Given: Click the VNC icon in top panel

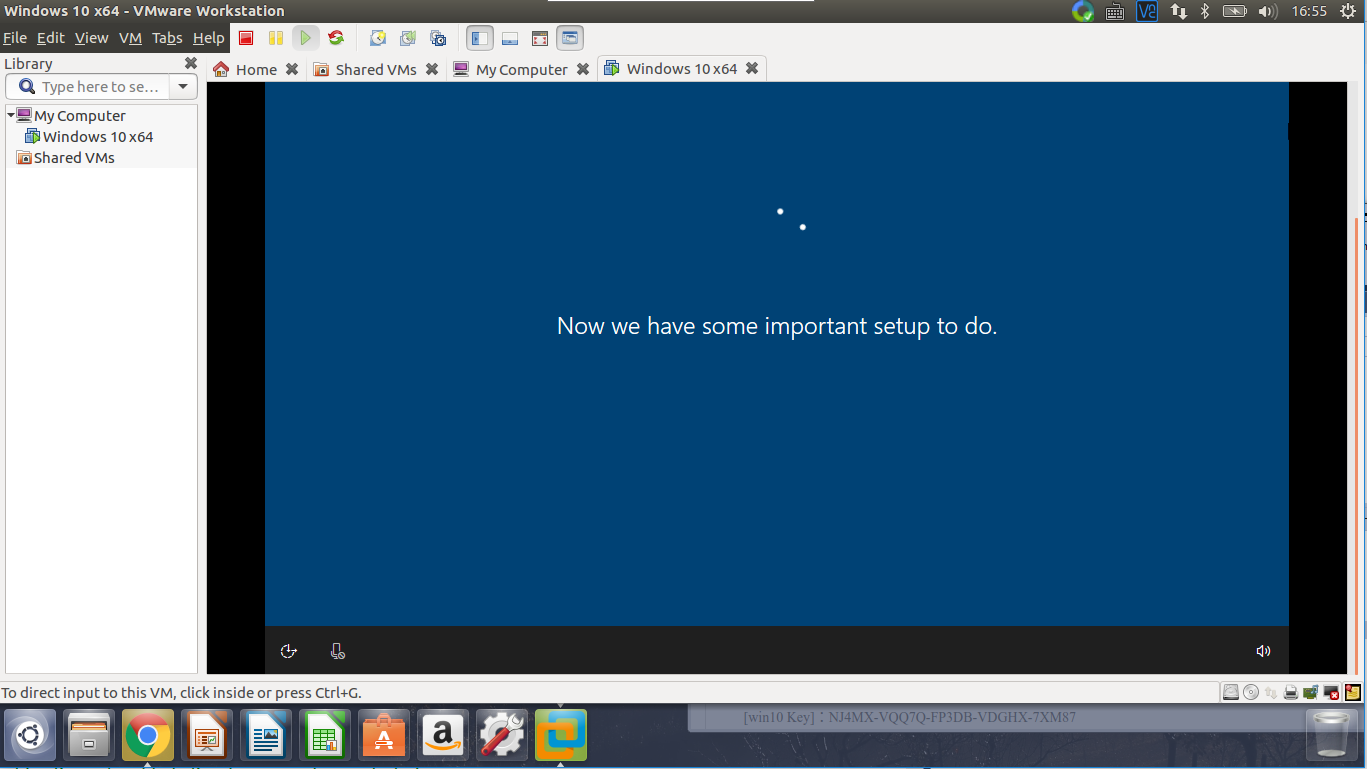Looking at the screenshot, I should [x=1147, y=11].
